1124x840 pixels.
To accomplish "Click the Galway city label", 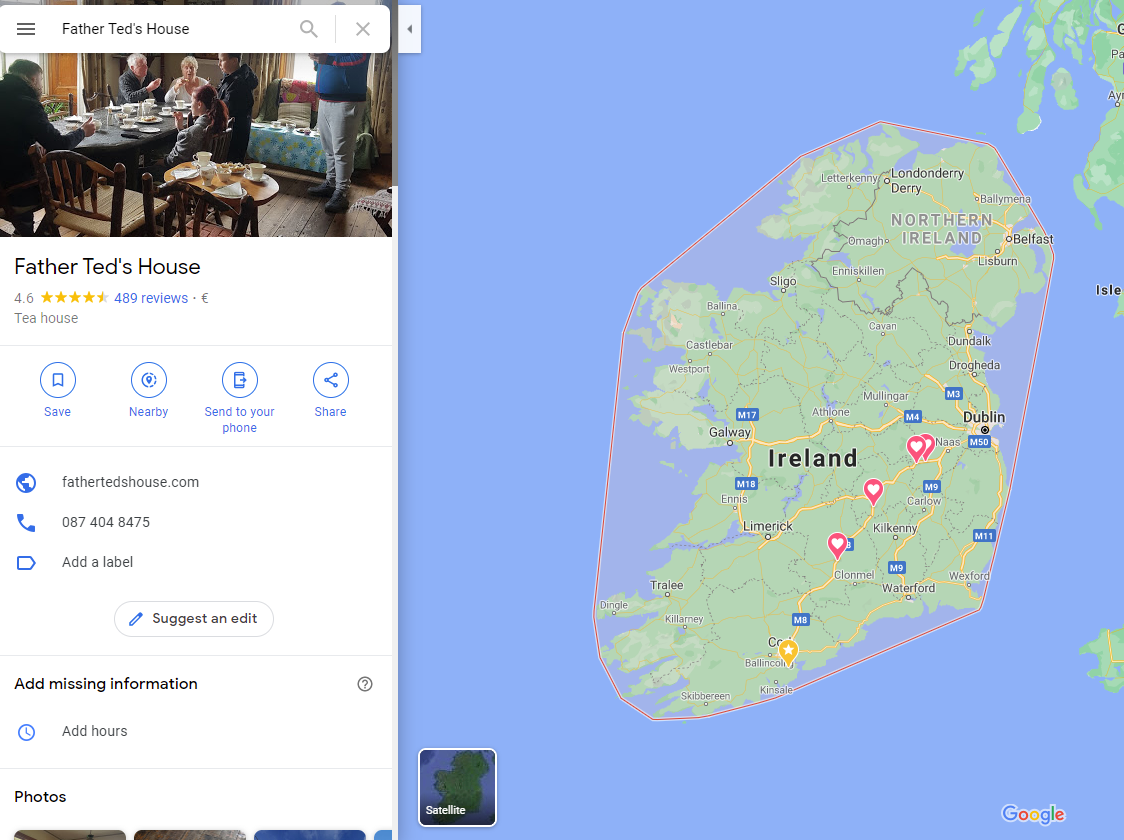I will click(x=730, y=432).
